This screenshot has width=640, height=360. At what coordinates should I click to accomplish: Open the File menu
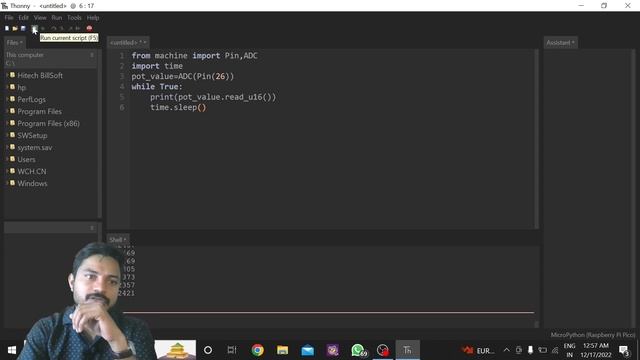(9, 18)
